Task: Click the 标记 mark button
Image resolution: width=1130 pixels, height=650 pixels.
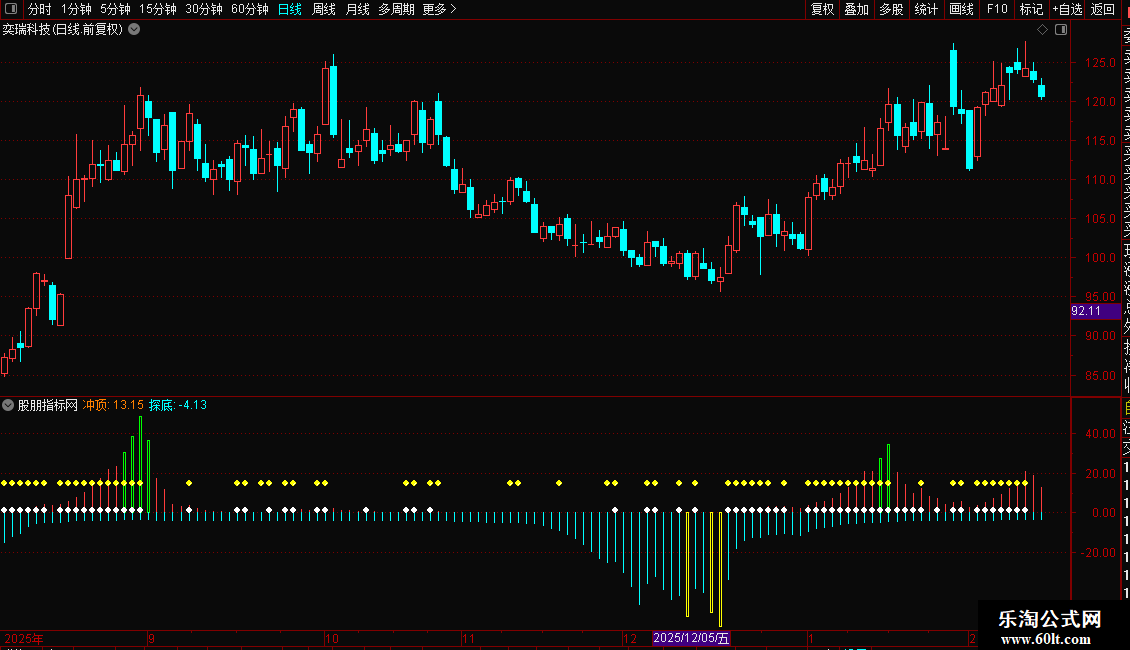Action: tap(1031, 9)
